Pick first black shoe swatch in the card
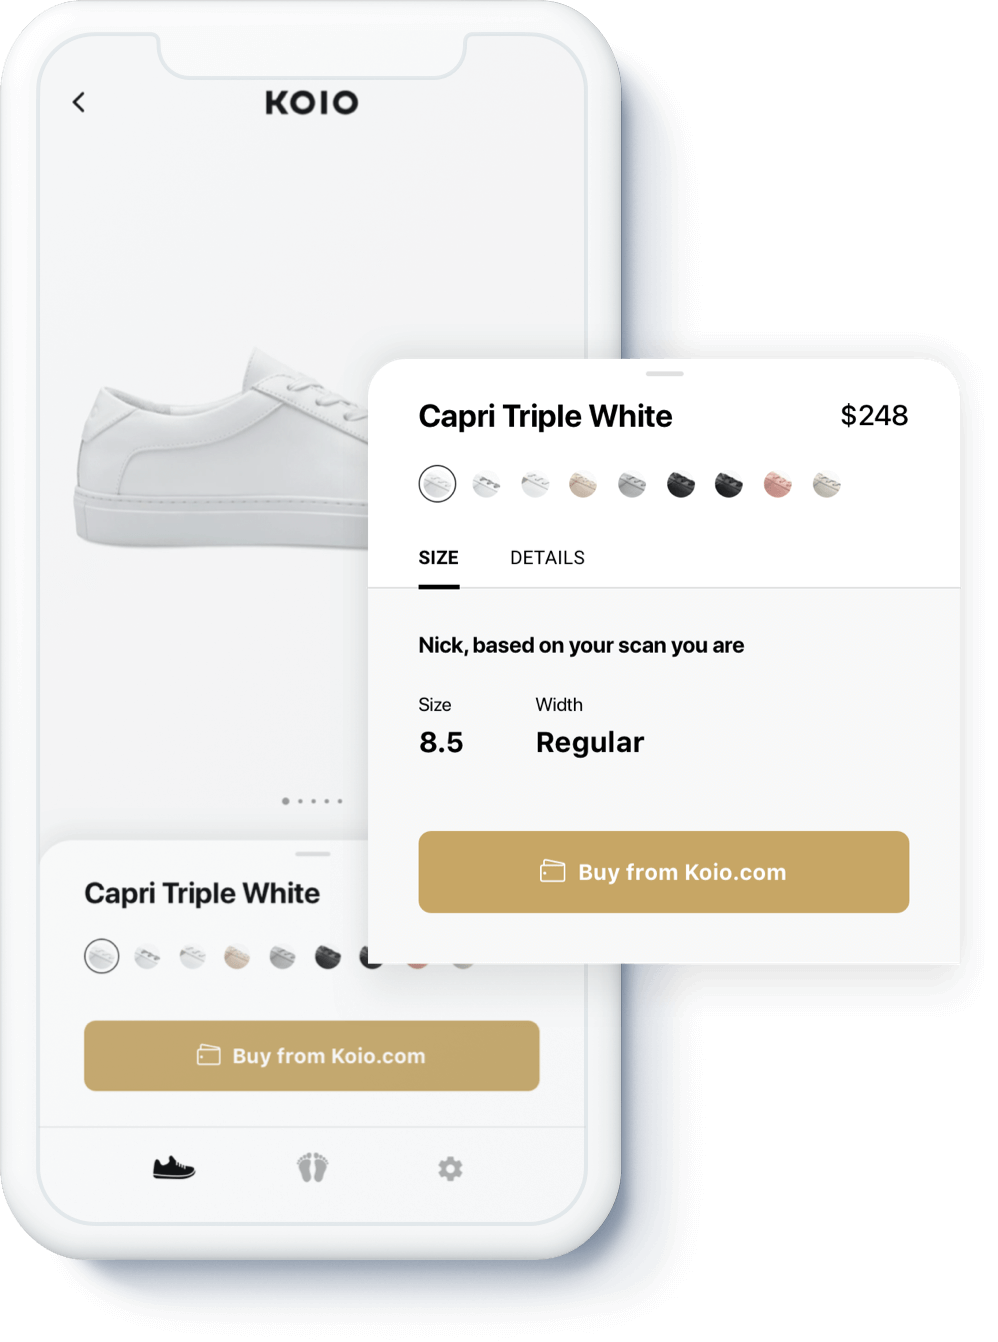 [x=681, y=485]
